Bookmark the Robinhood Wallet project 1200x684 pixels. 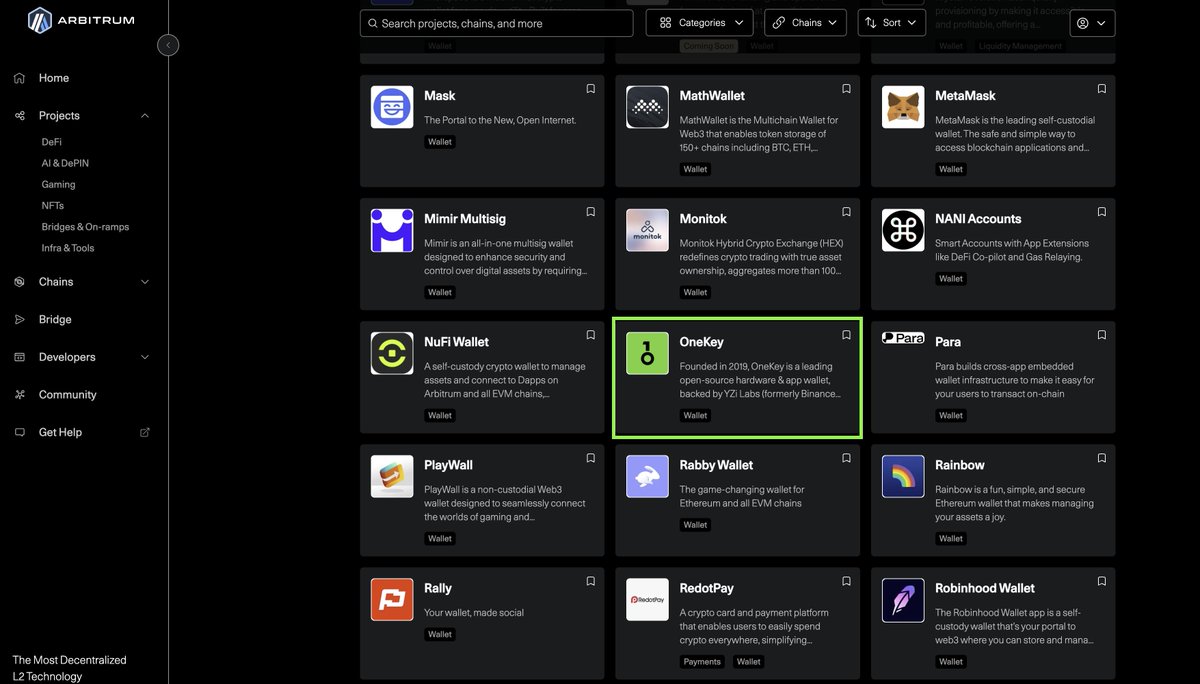1102,581
